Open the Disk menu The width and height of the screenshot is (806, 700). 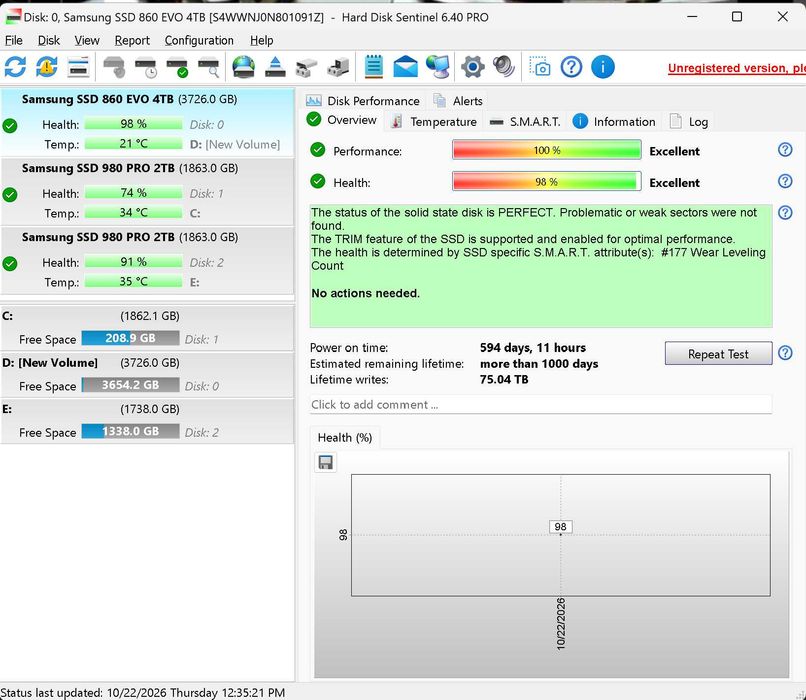click(49, 40)
